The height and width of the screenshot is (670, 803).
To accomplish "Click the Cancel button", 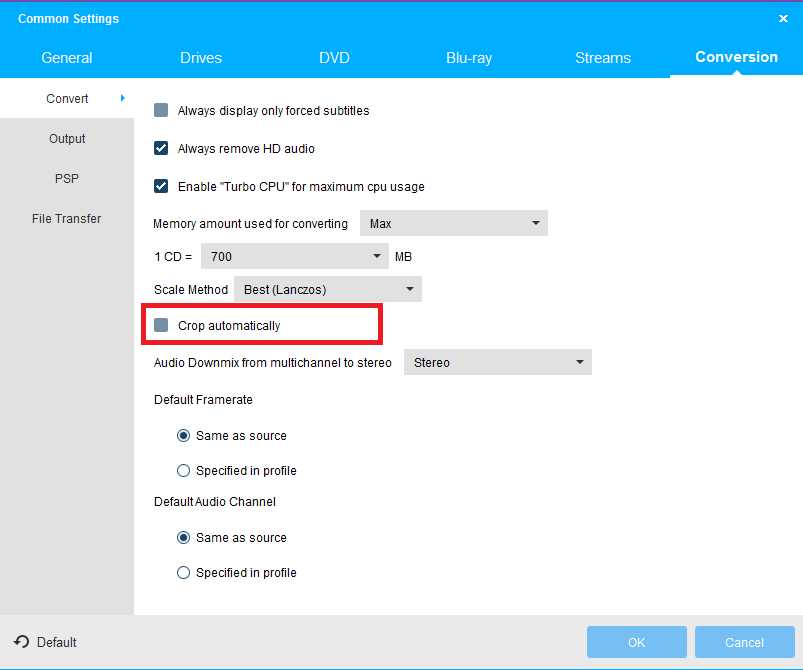I will (x=744, y=642).
